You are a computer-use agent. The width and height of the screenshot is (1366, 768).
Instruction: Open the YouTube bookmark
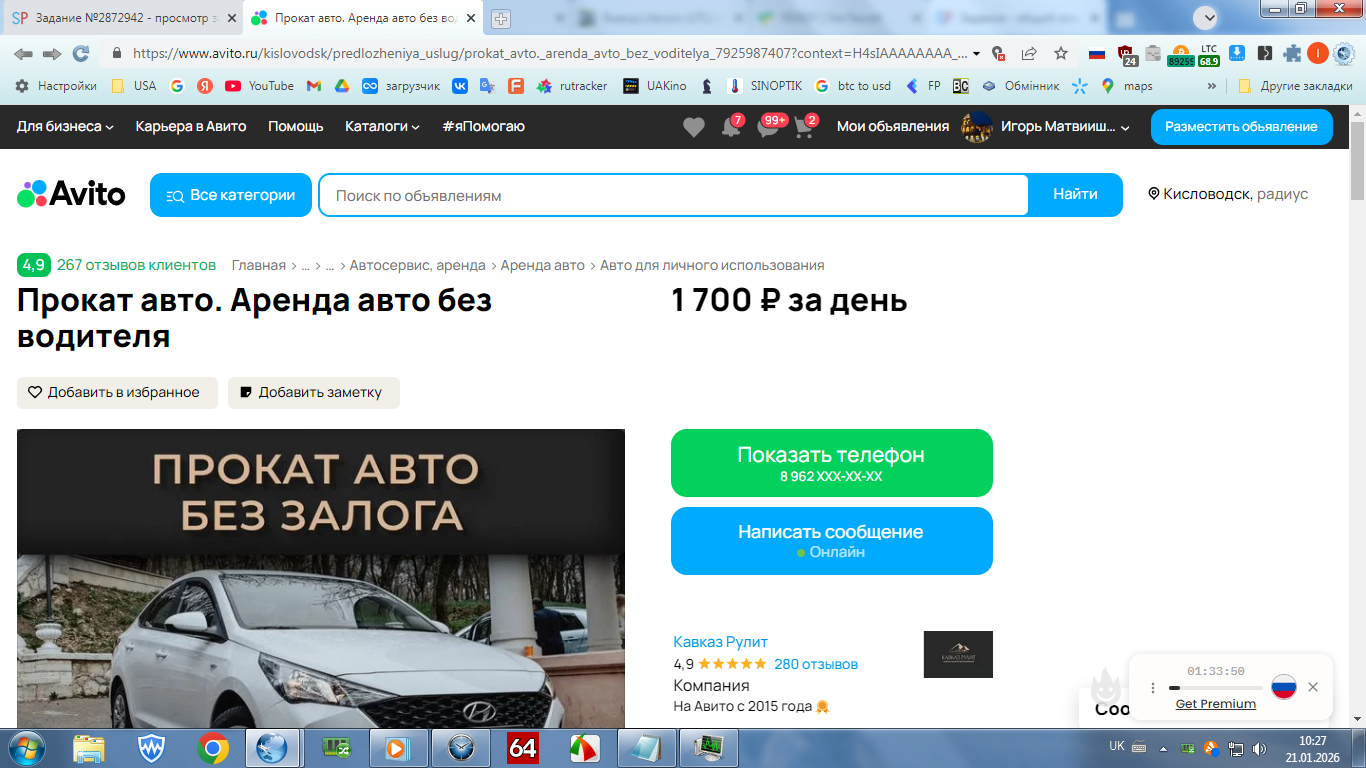[259, 86]
